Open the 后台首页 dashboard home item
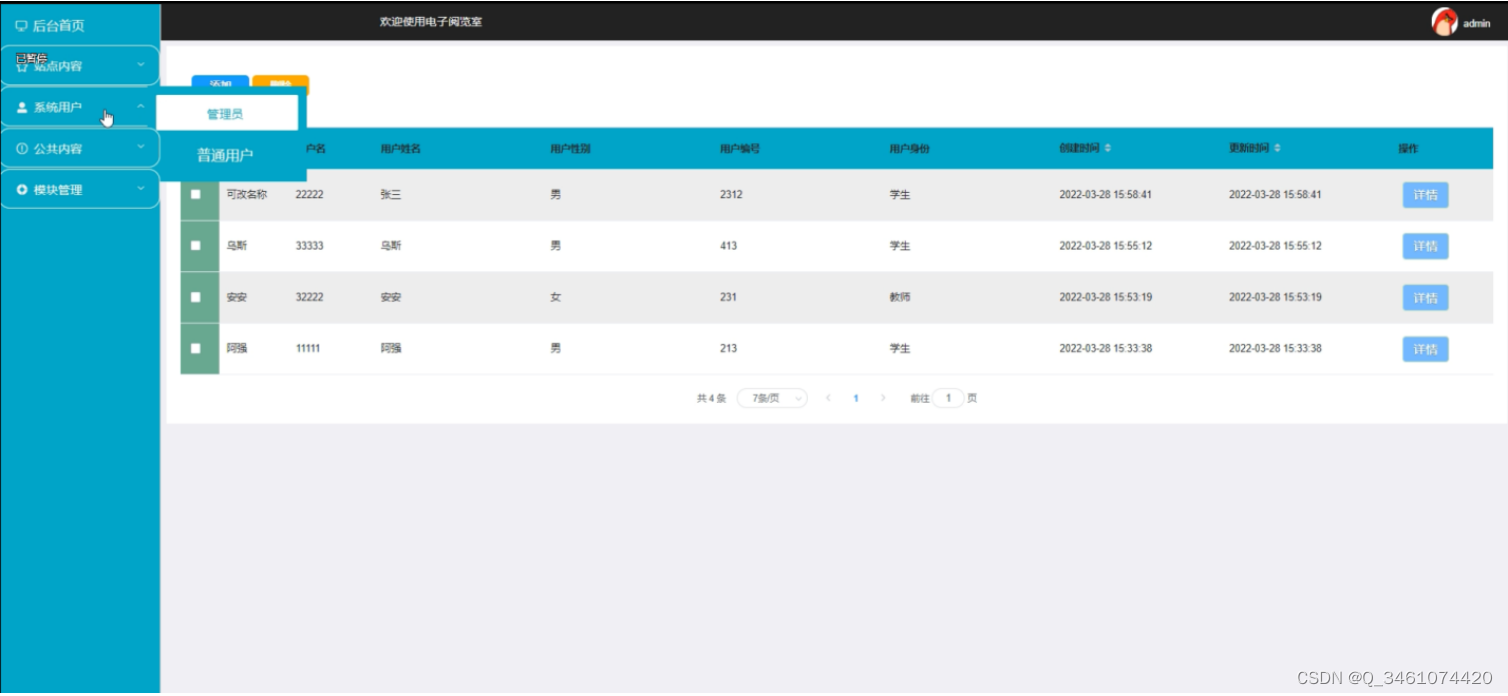Screen dimensions: 1508x696 click(x=50, y=25)
